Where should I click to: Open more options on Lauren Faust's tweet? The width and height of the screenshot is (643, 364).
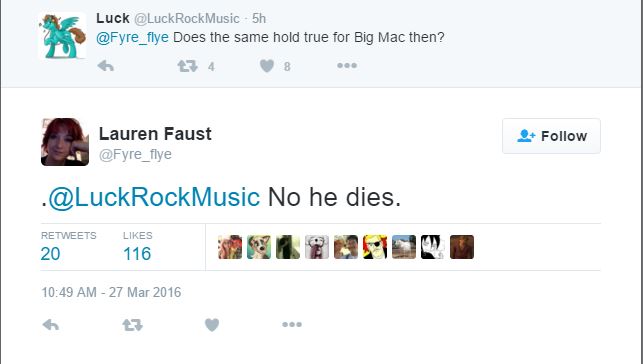(x=292, y=325)
